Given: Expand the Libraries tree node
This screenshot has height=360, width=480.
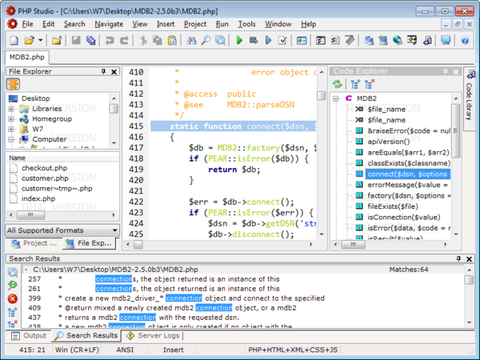Looking at the screenshot, I should point(11,109).
